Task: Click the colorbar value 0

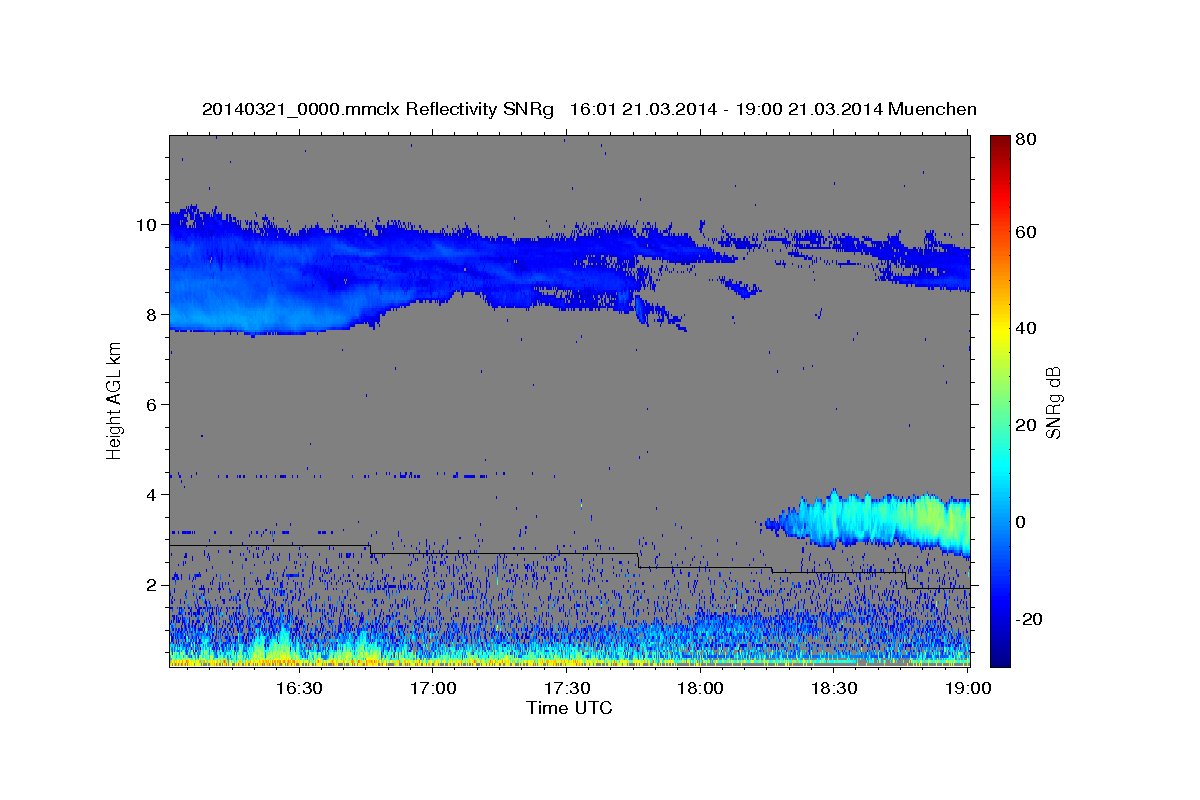Action: [1021, 522]
